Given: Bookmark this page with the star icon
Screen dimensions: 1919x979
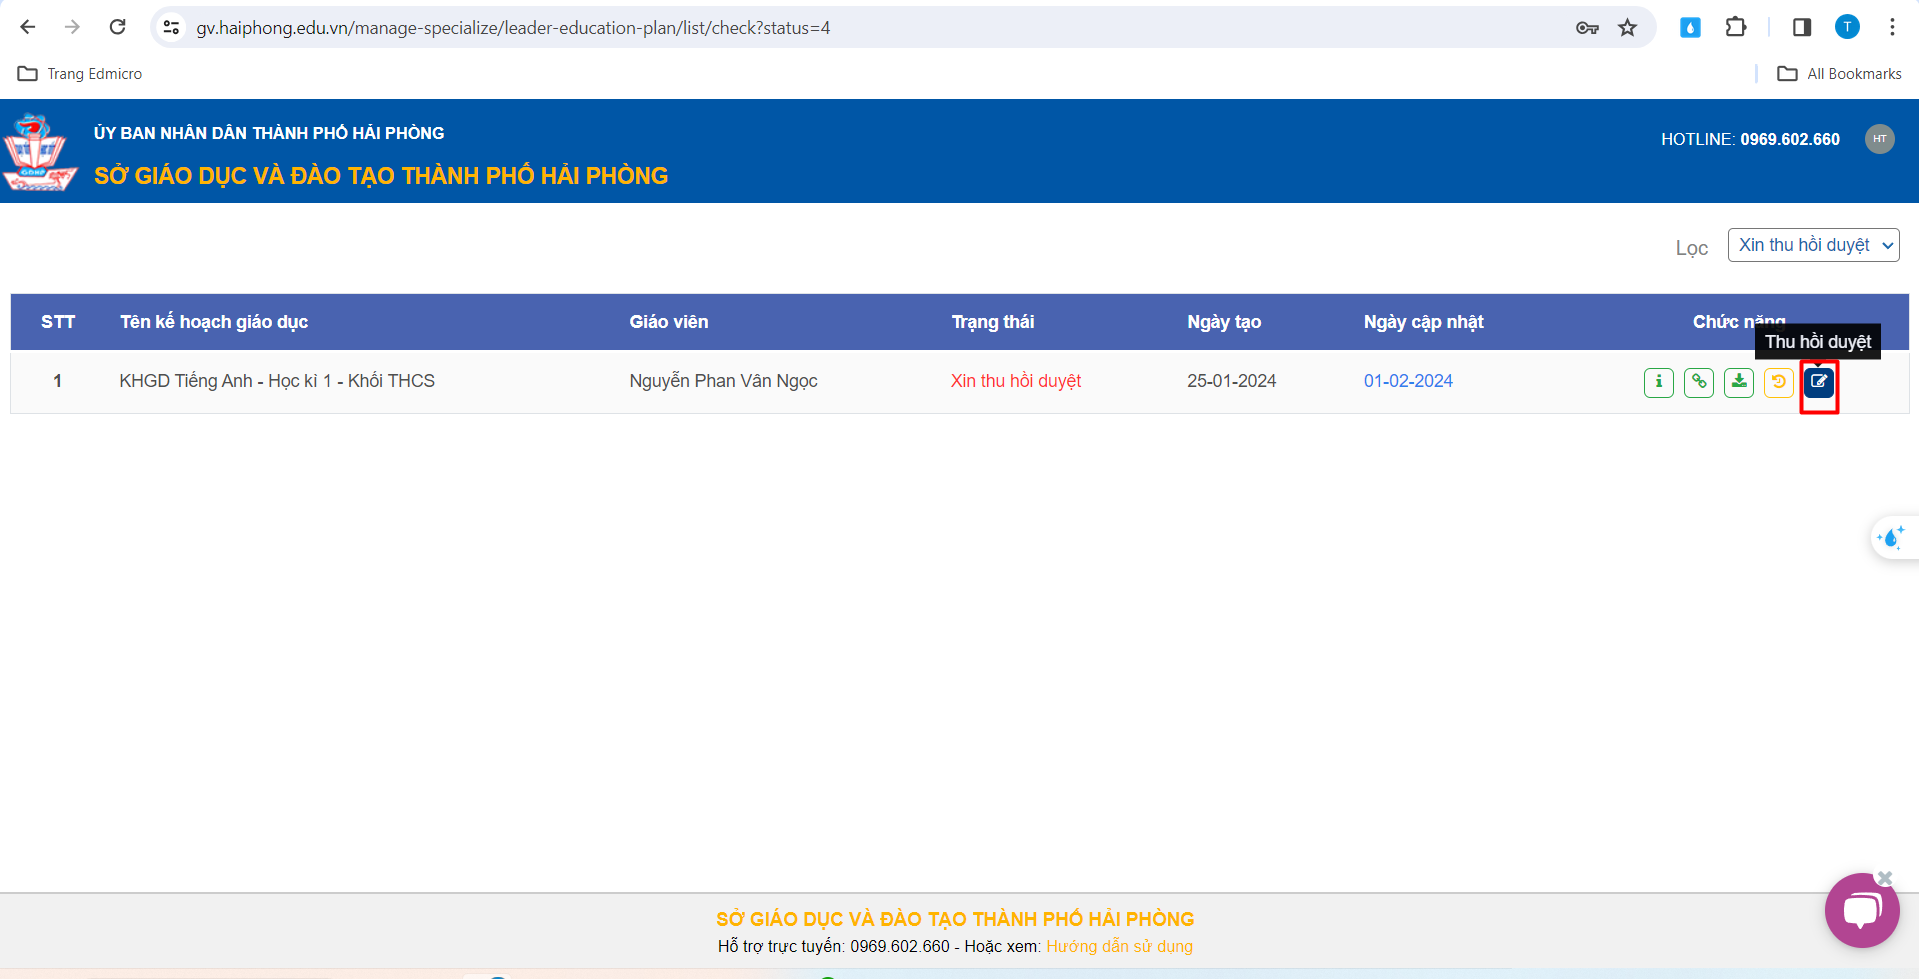Looking at the screenshot, I should [1628, 28].
